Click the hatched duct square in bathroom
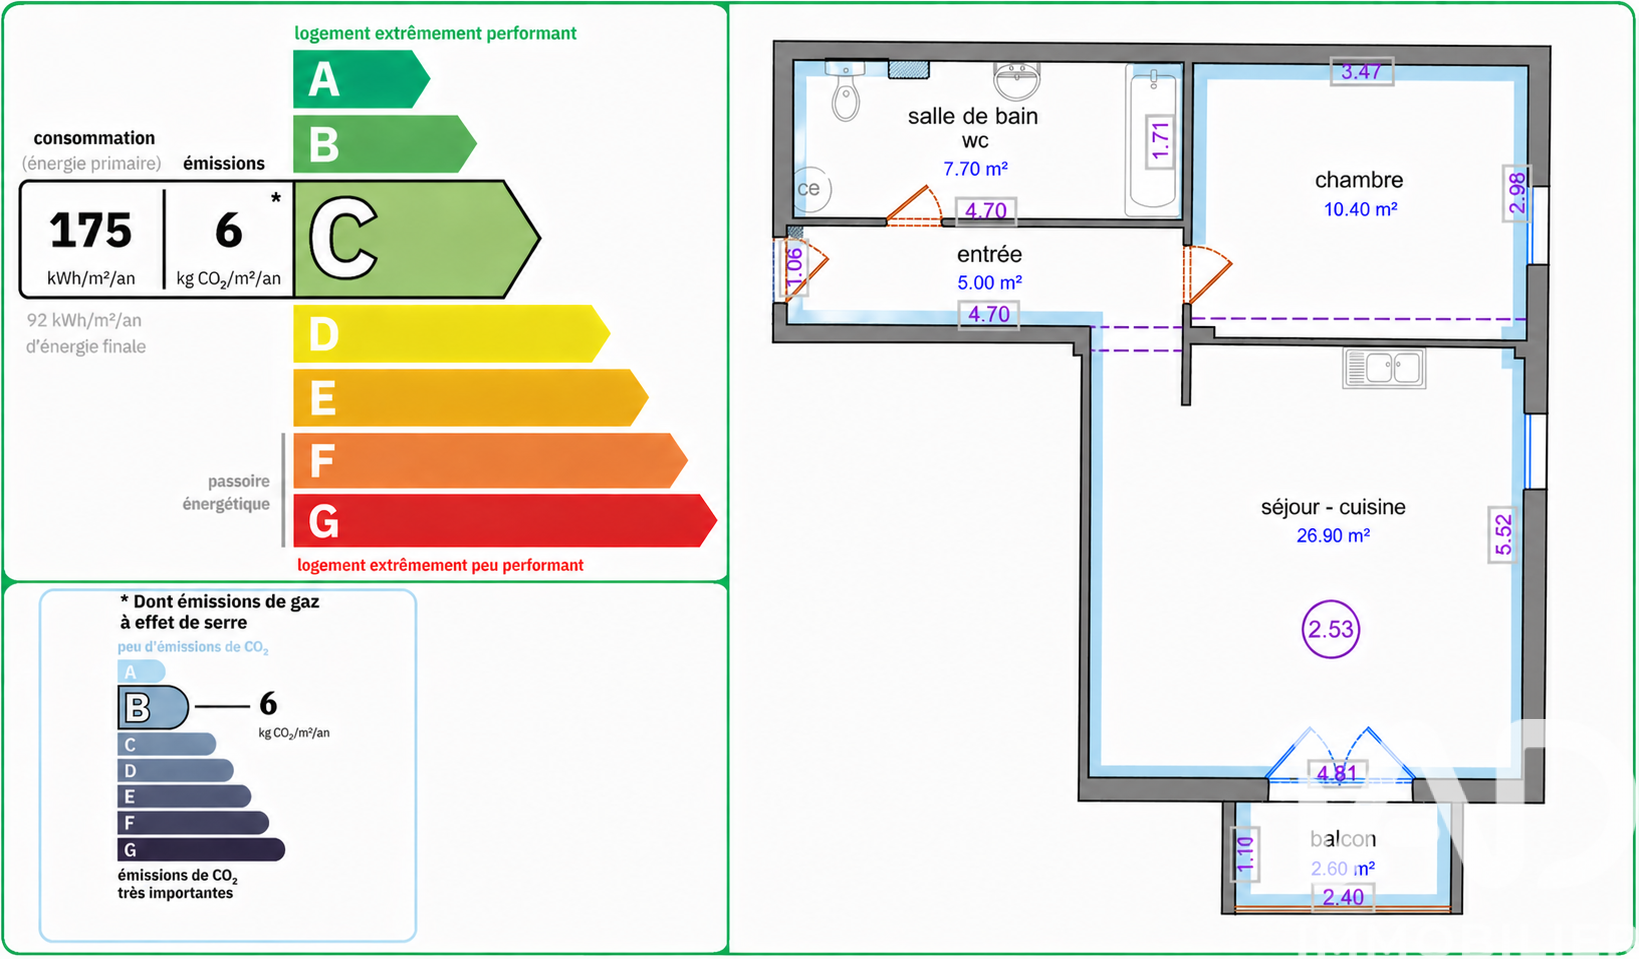The height and width of the screenshot is (959, 1639). (909, 70)
